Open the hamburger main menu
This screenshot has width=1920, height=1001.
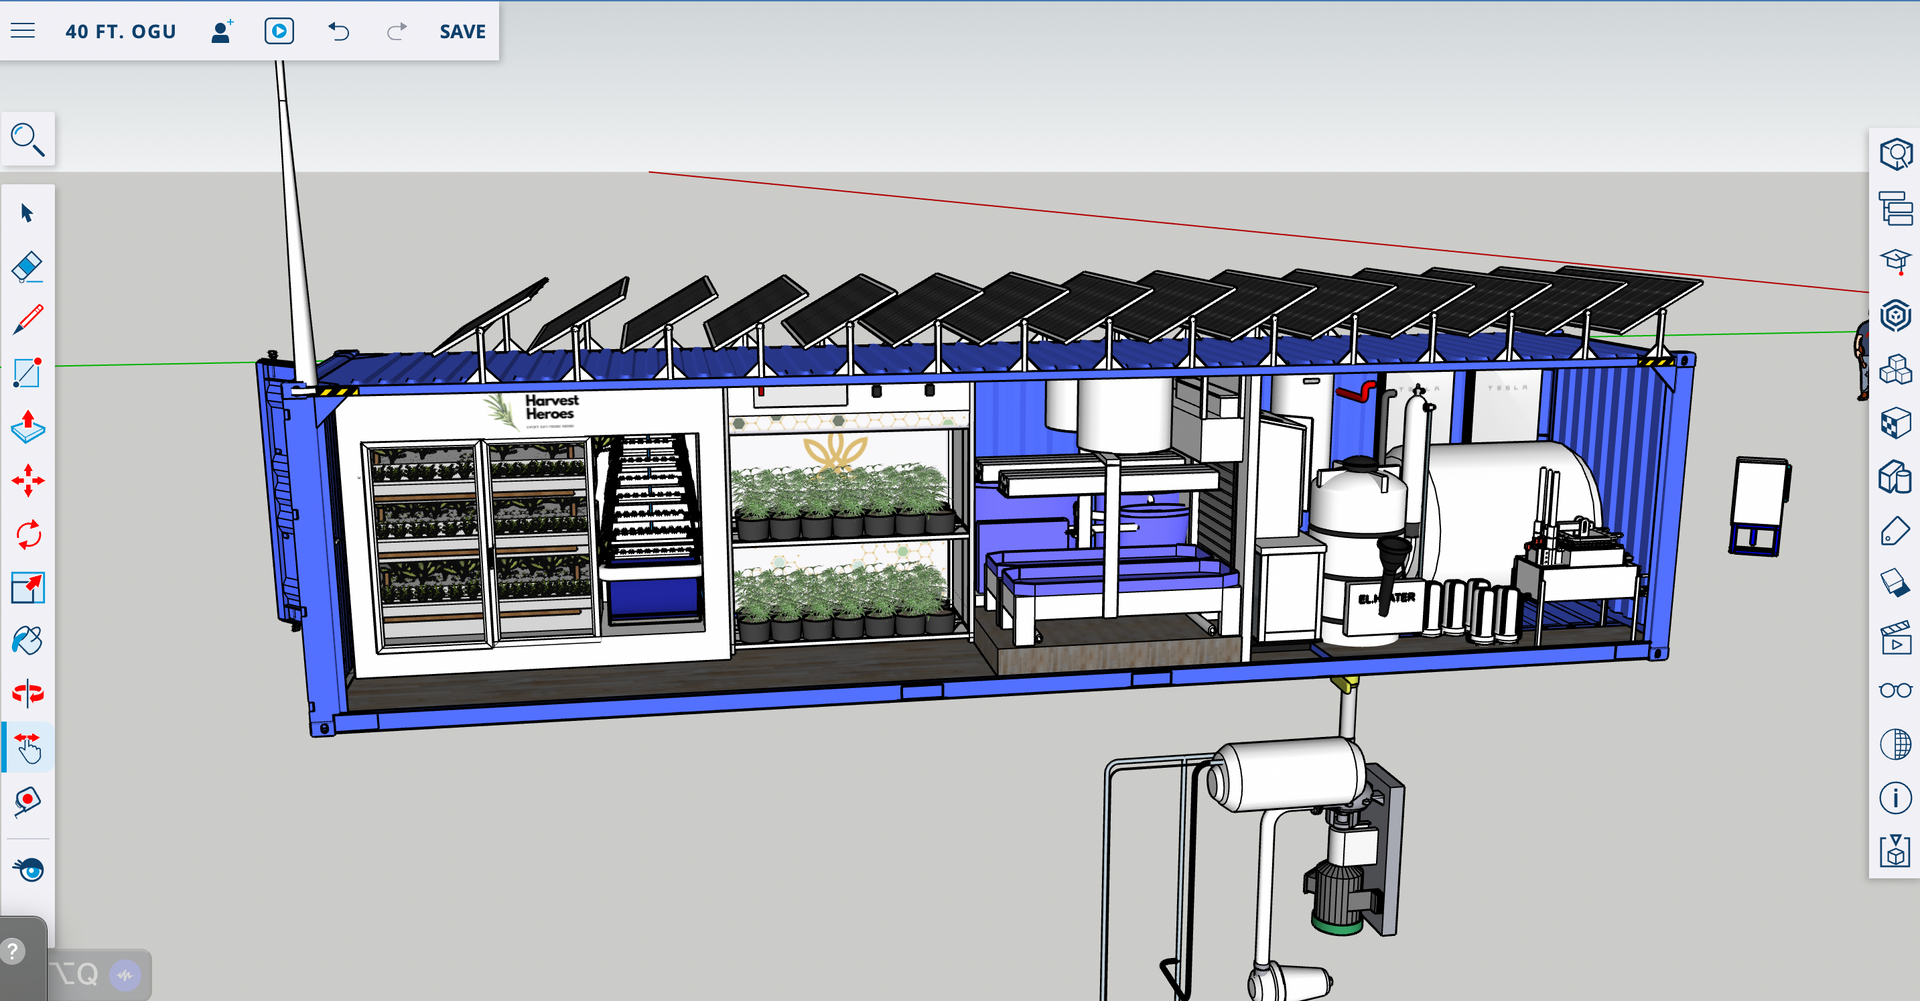point(23,31)
